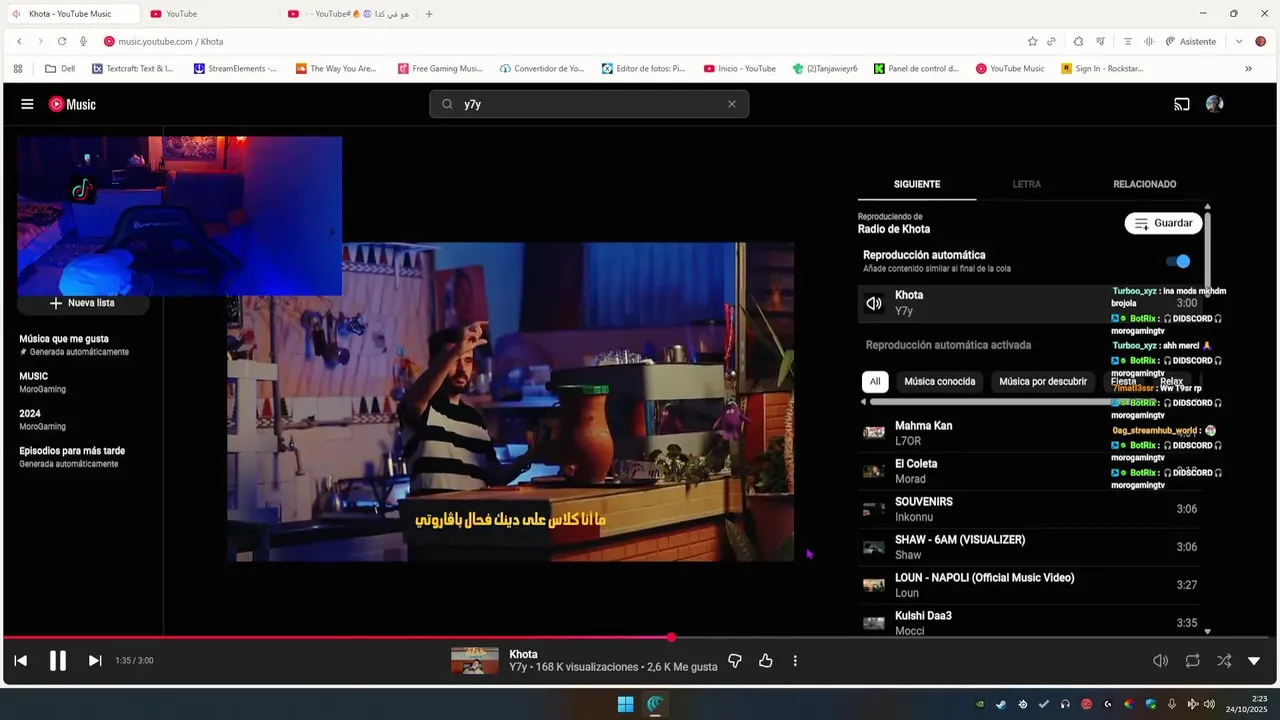Toggle repeat mode
The width and height of the screenshot is (1280, 720).
point(1192,661)
